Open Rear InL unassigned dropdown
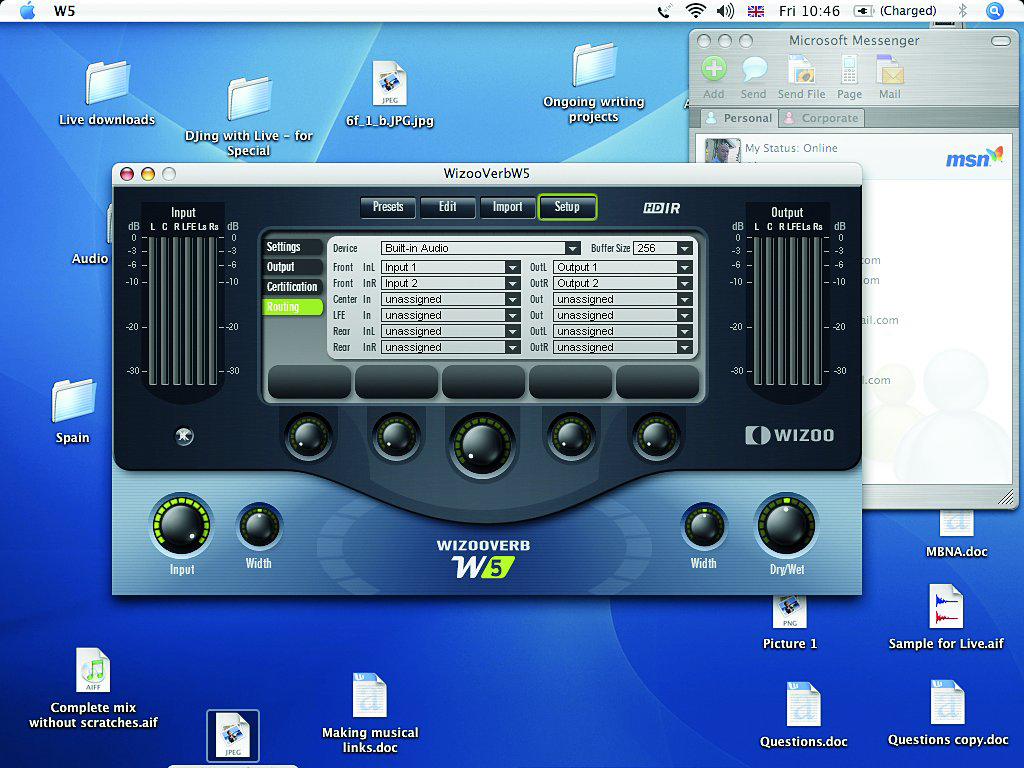This screenshot has height=768, width=1024. click(451, 331)
